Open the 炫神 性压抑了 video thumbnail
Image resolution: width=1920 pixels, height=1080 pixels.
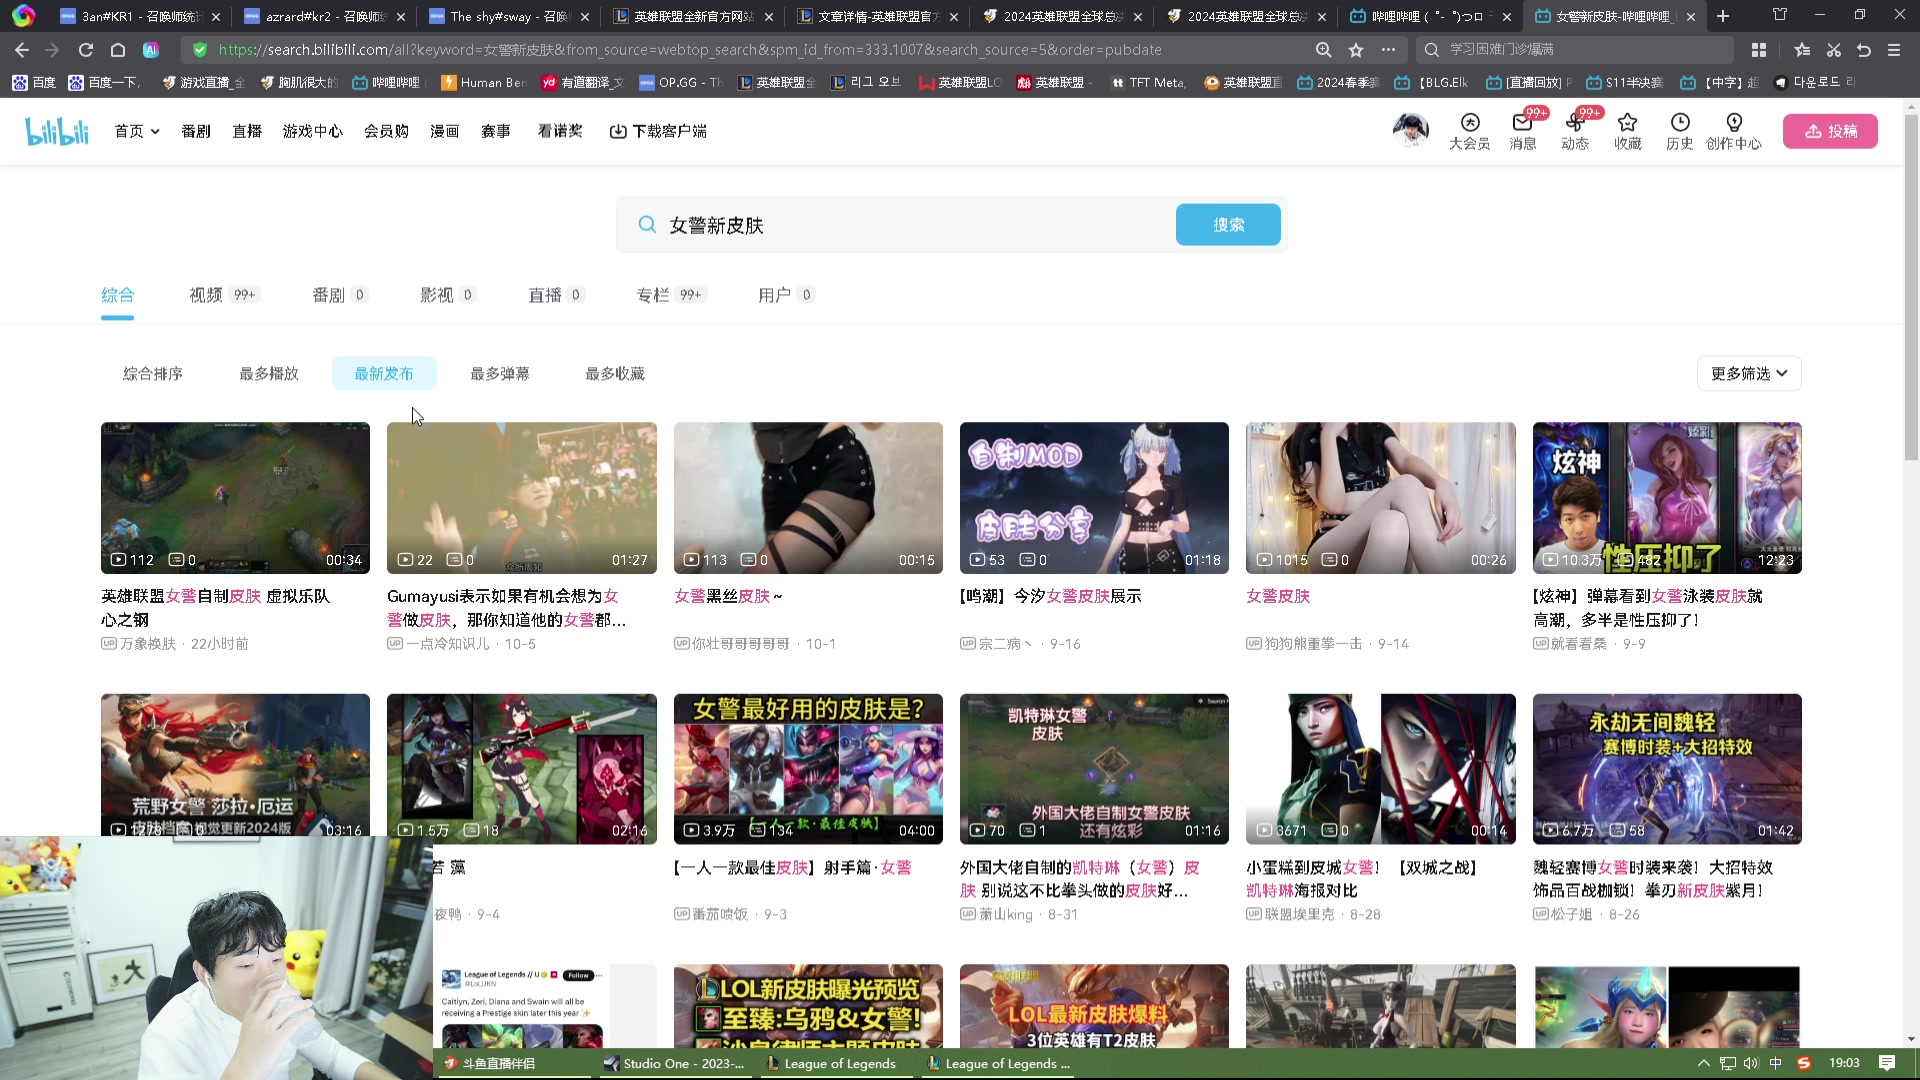pyautogui.click(x=1667, y=497)
